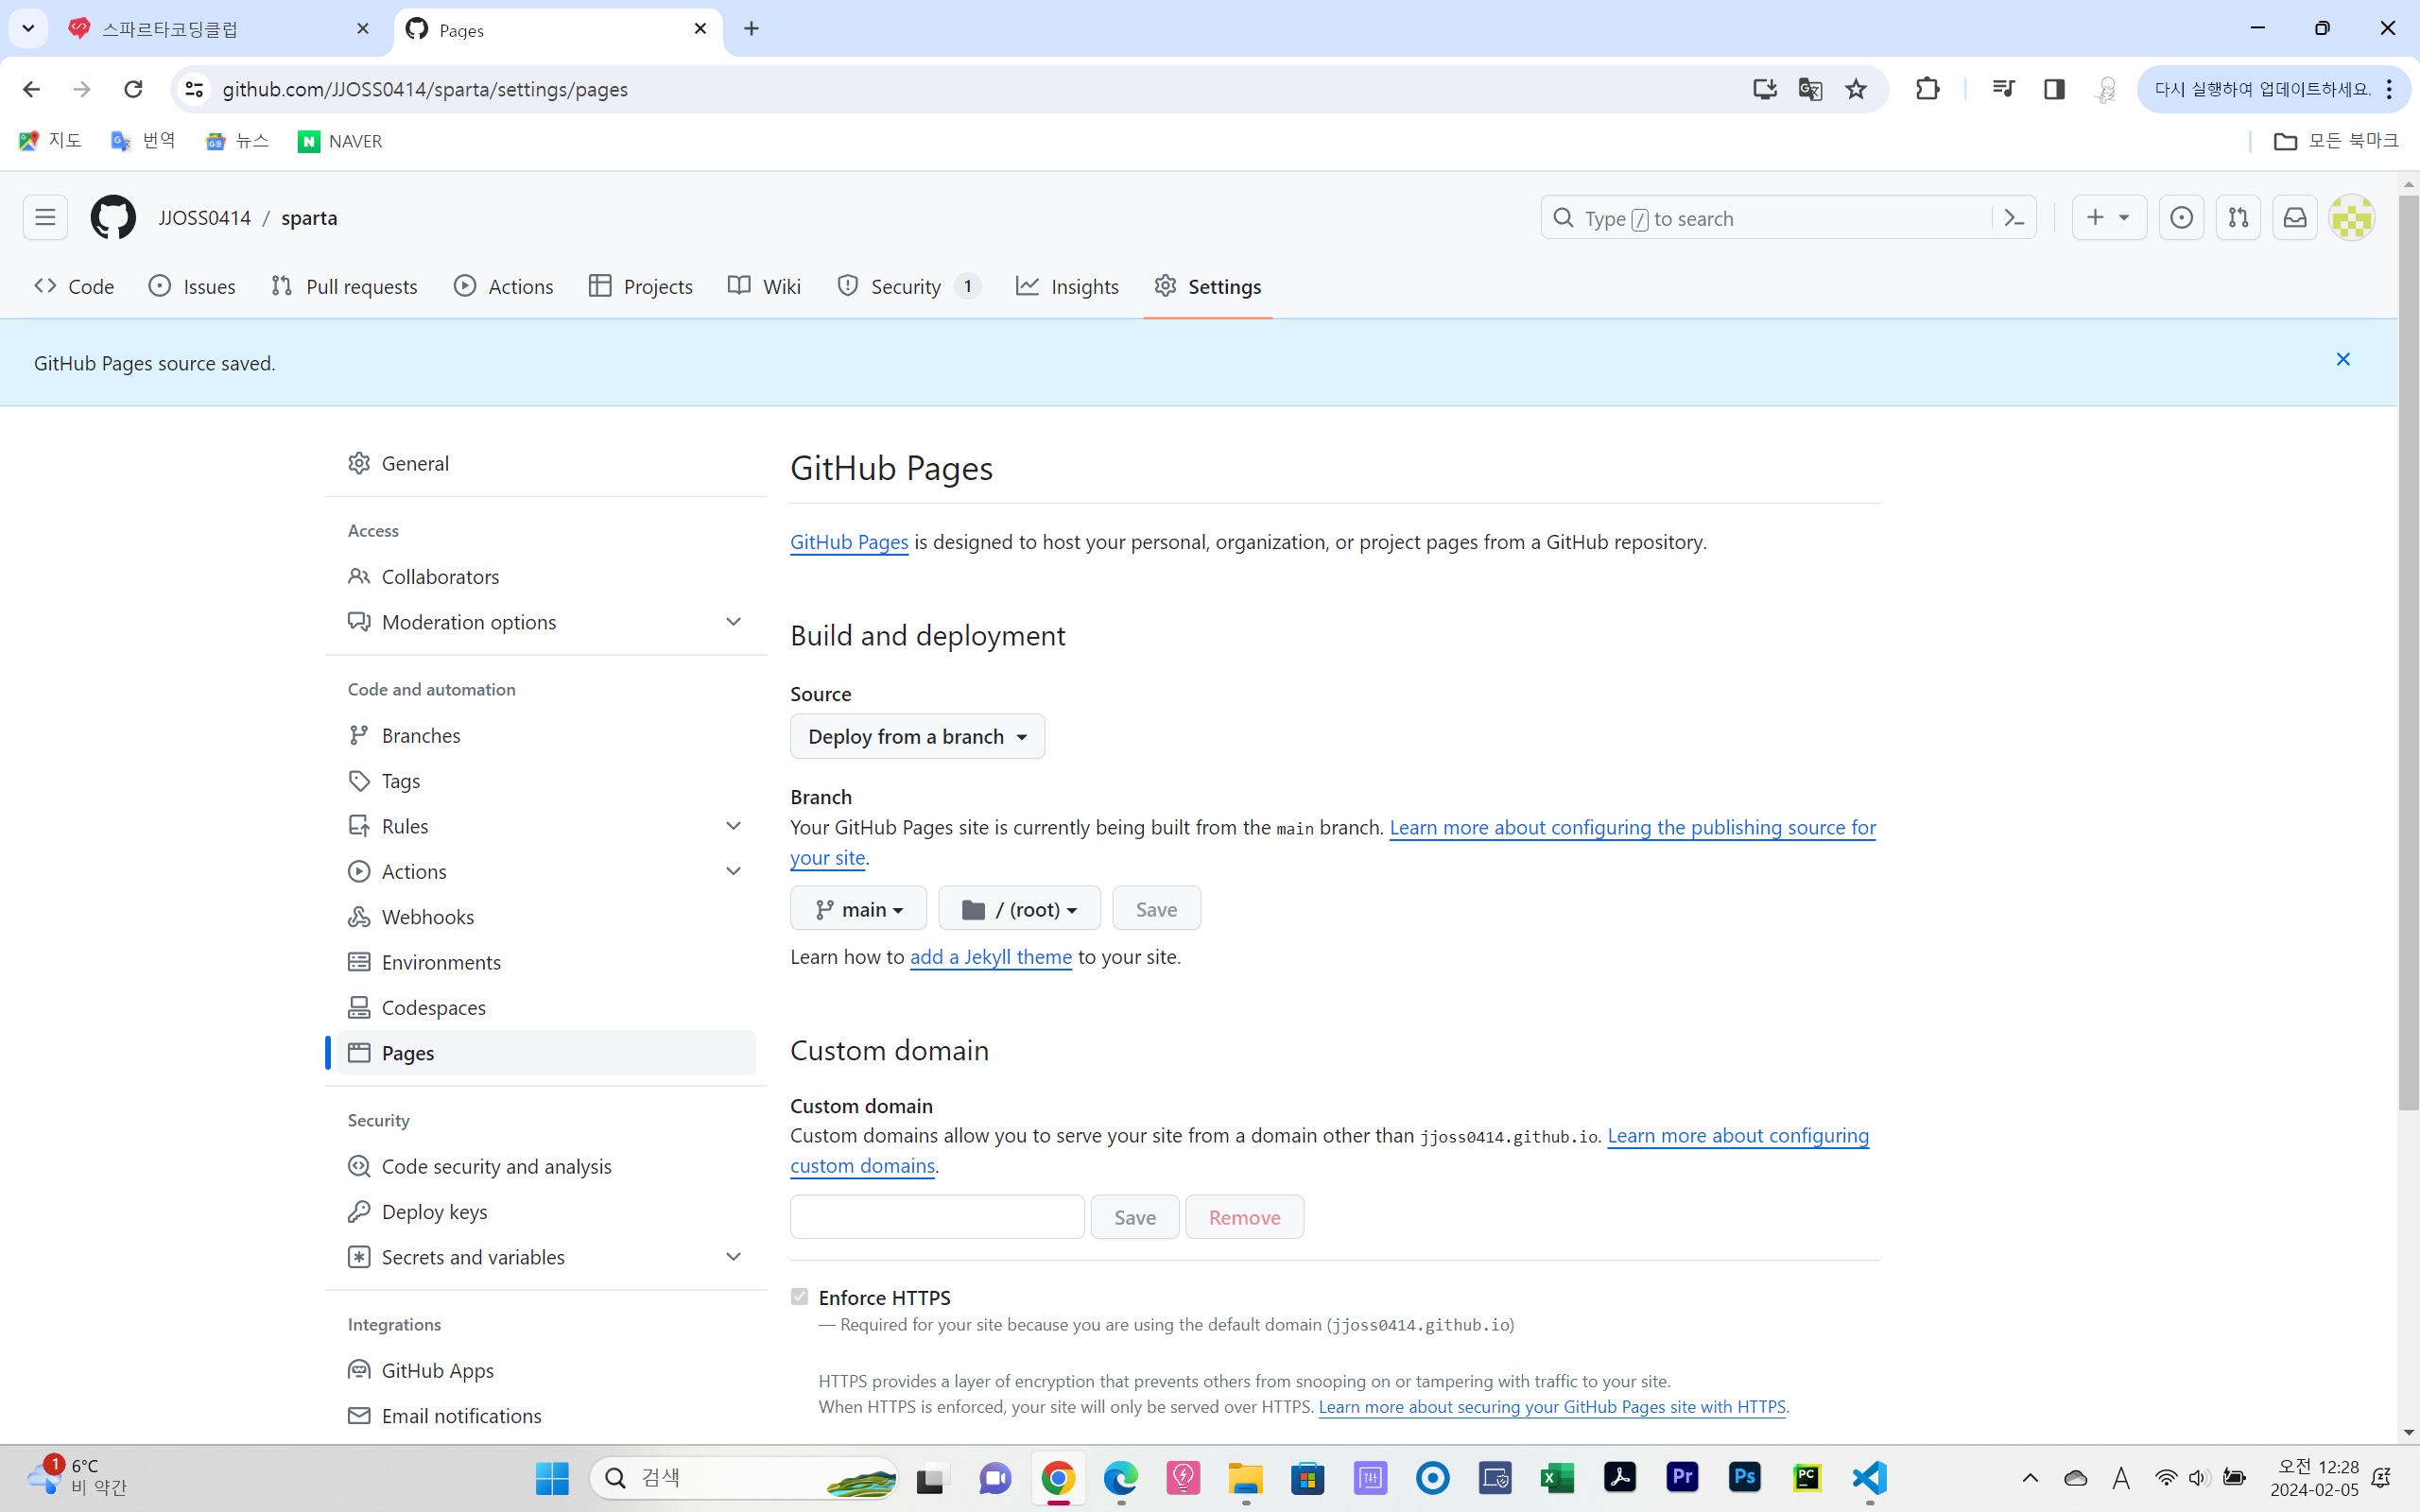Open Excel from the taskbar

[x=1557, y=1477]
